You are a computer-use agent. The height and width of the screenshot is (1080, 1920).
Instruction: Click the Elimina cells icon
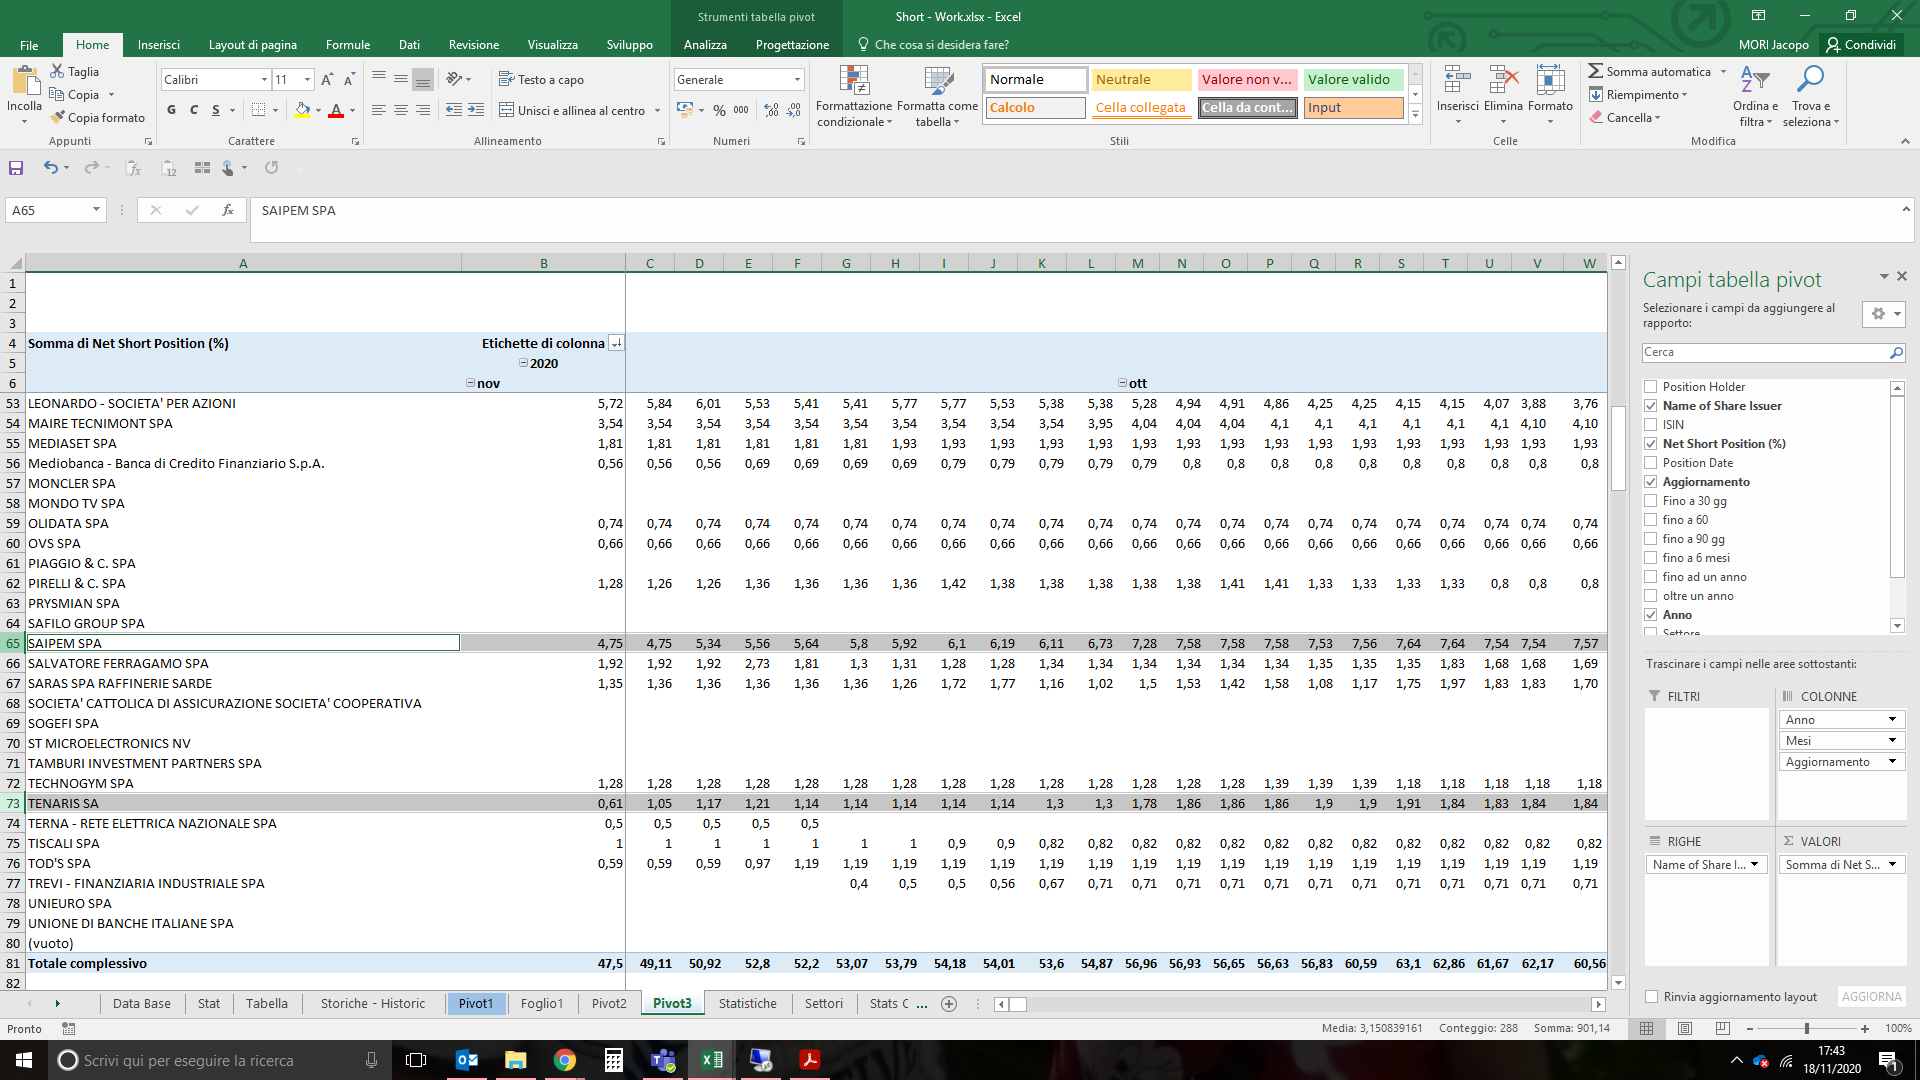point(1503,80)
